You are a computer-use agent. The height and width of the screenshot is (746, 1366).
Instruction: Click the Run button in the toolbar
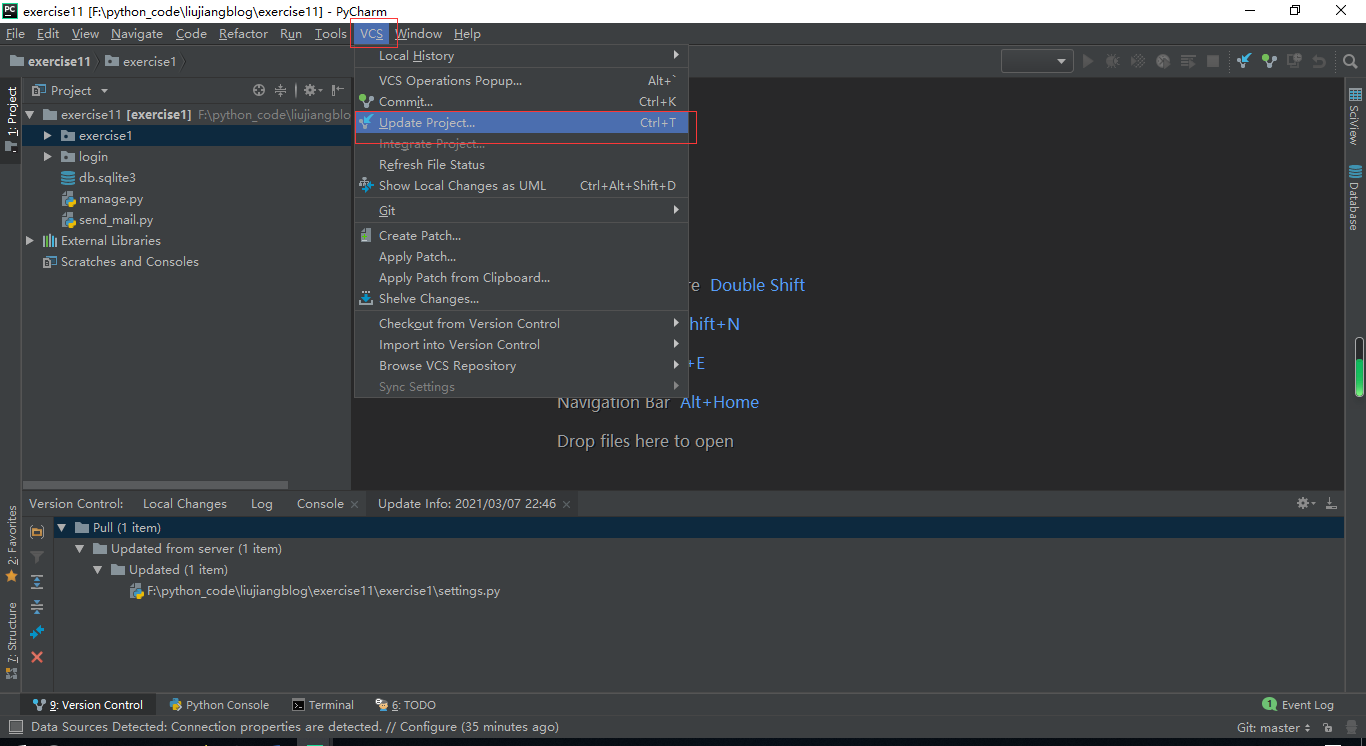tap(1089, 61)
